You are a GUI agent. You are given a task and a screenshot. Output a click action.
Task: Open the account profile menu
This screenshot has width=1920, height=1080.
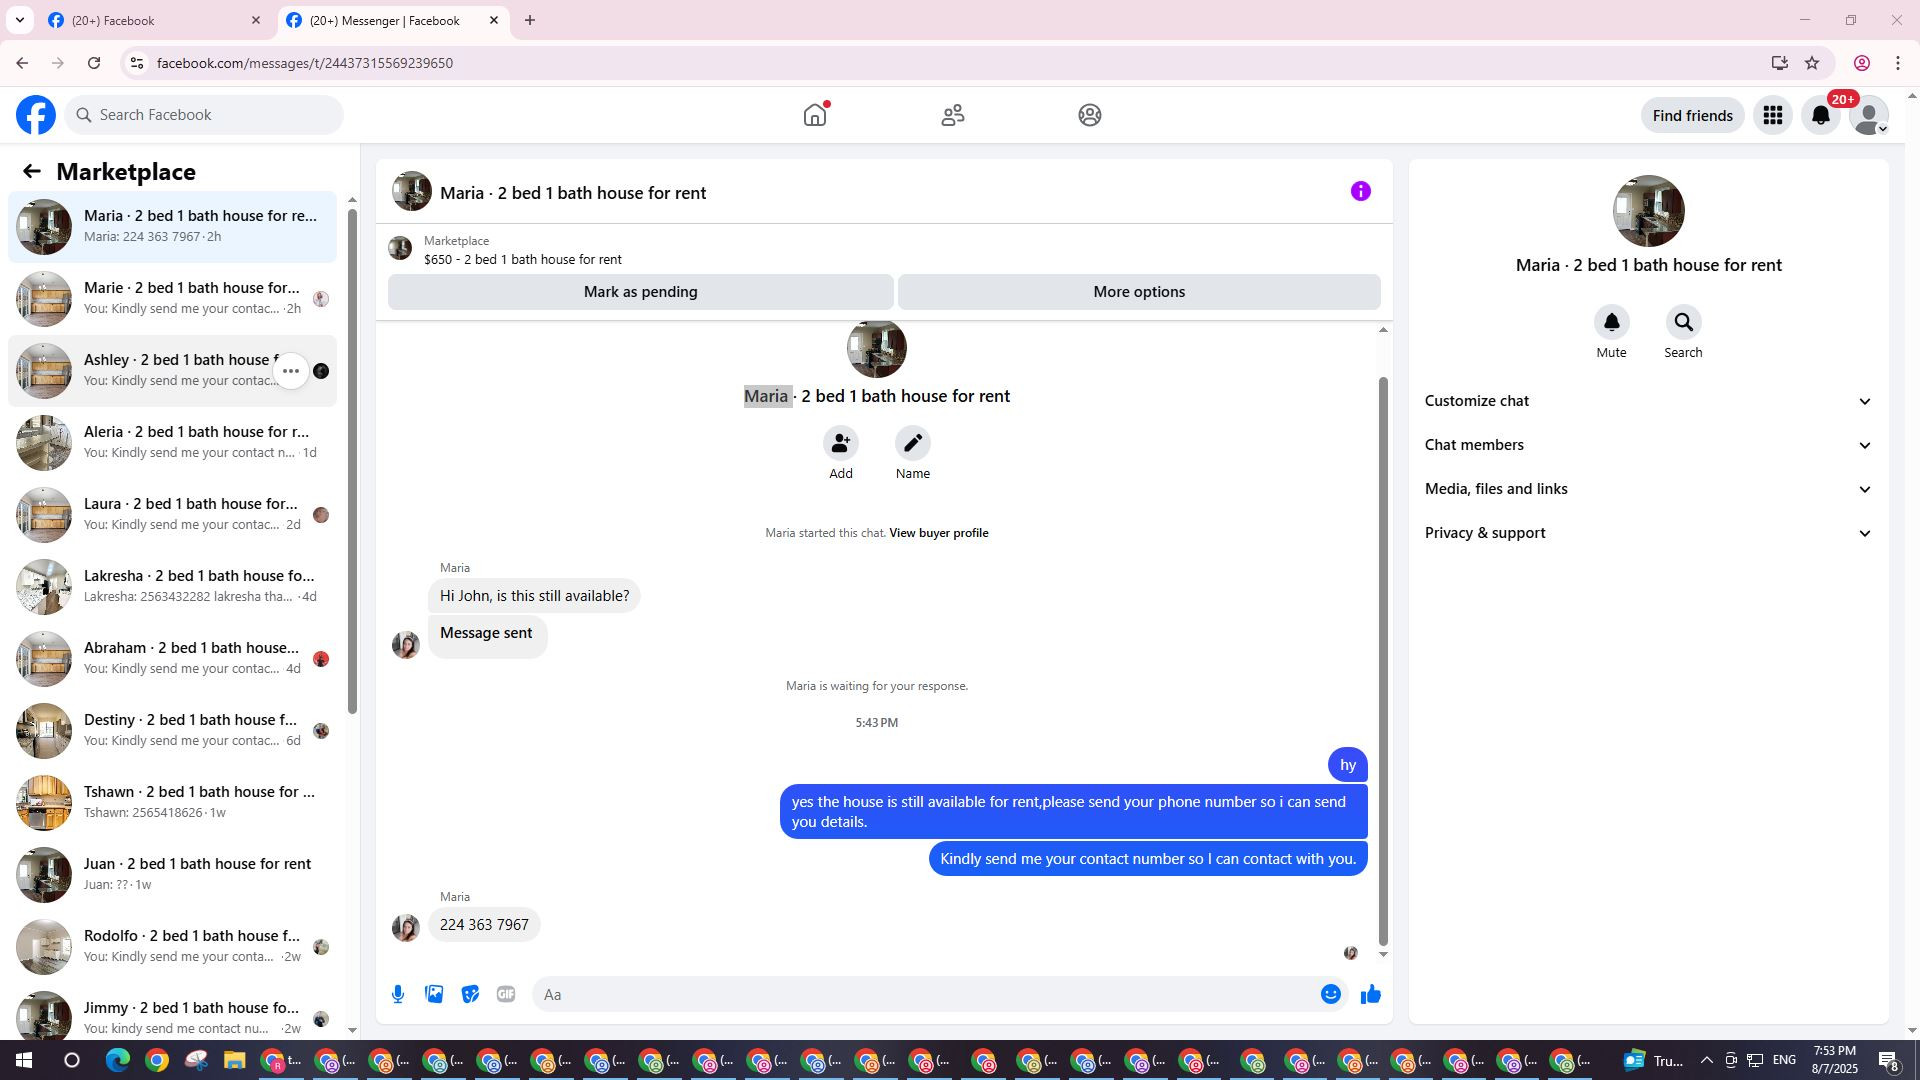point(1869,115)
